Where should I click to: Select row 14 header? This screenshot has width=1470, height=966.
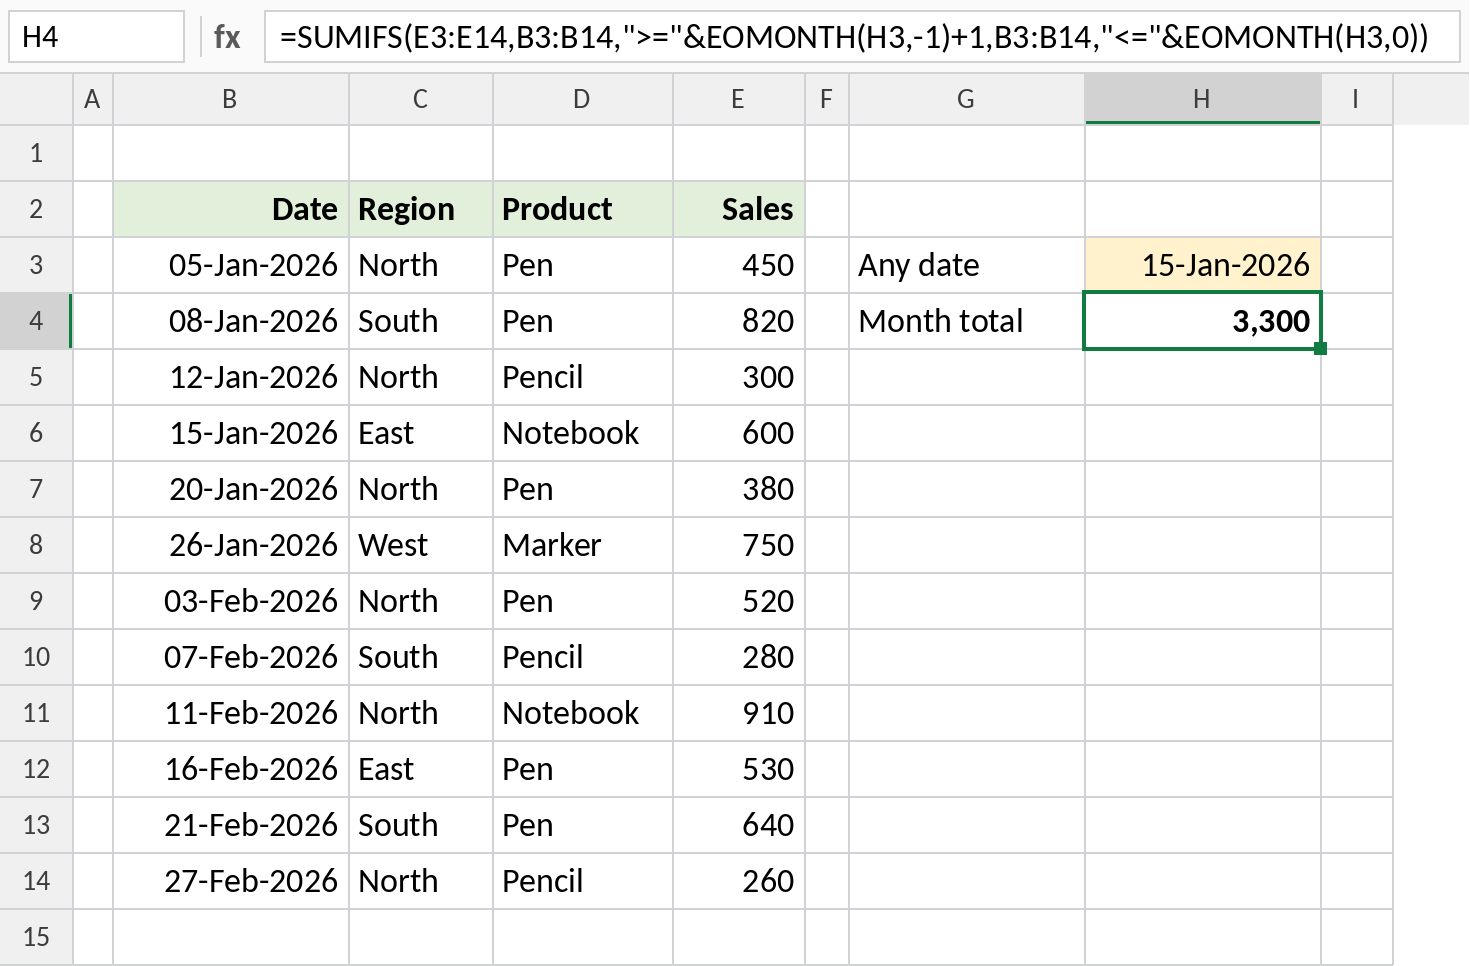pyautogui.click(x=36, y=881)
